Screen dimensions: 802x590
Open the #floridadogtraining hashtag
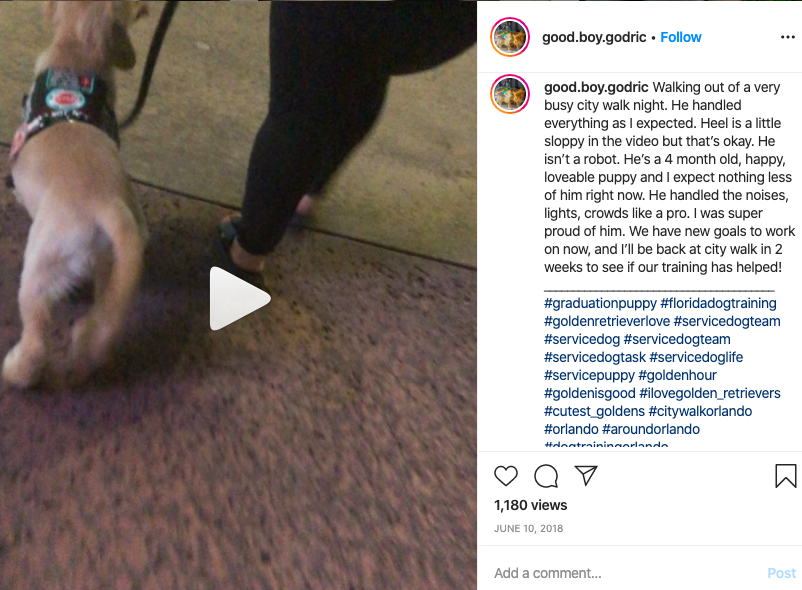pos(719,303)
